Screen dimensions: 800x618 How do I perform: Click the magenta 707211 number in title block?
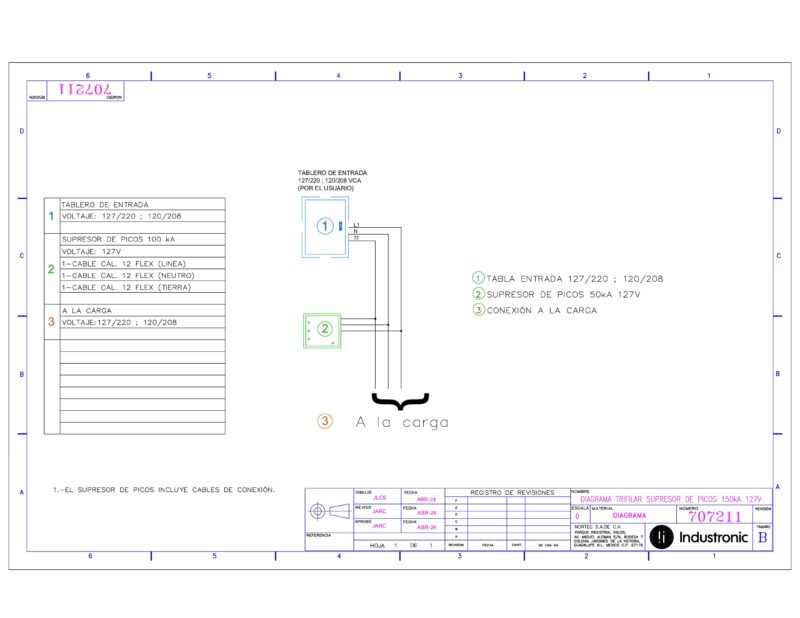[x=714, y=516]
